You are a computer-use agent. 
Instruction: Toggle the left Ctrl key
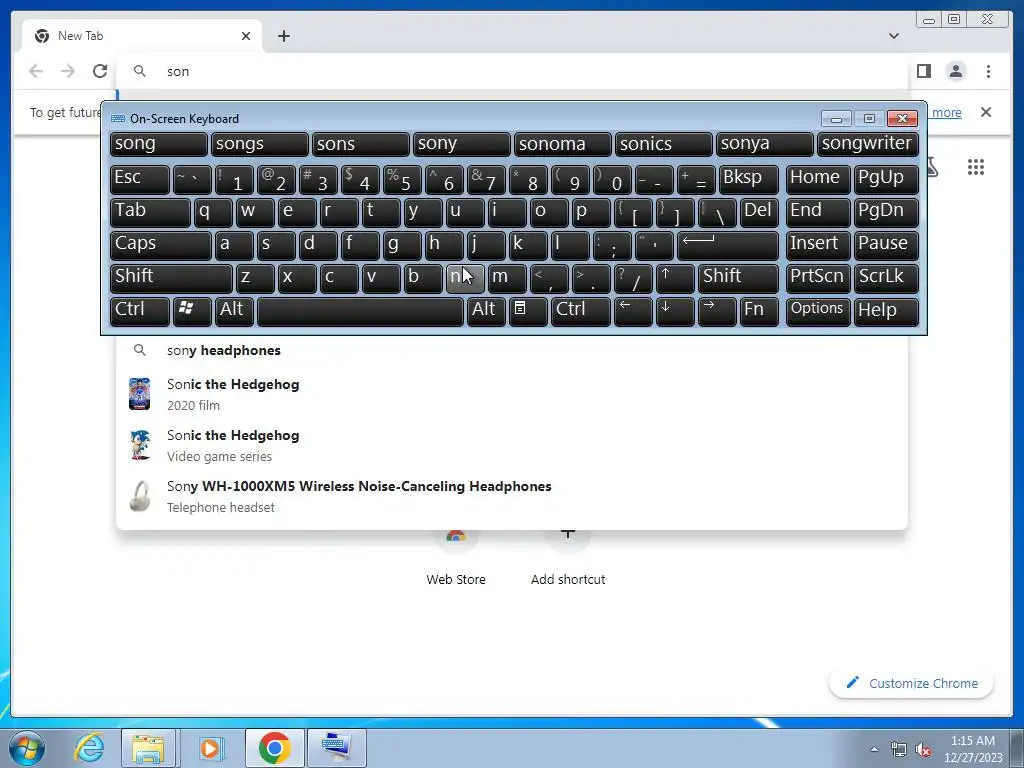[x=140, y=312]
